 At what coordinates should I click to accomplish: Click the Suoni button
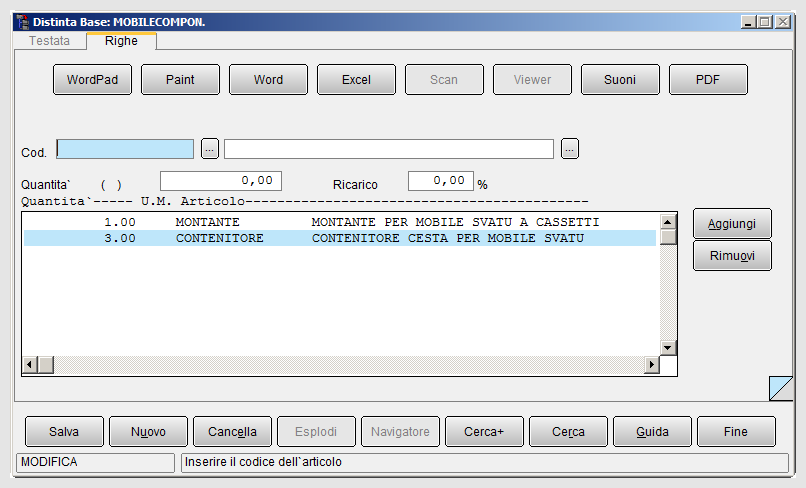(x=620, y=80)
